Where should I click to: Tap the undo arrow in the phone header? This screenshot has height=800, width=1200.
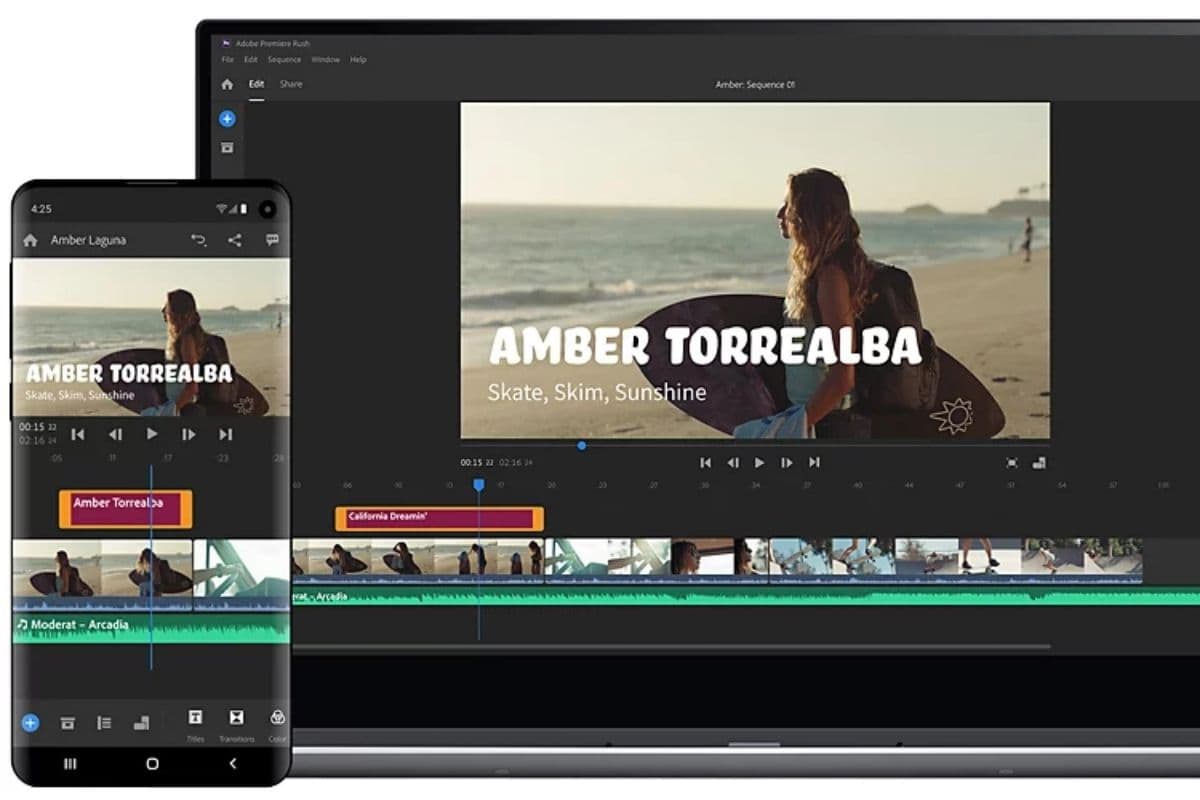tap(198, 240)
